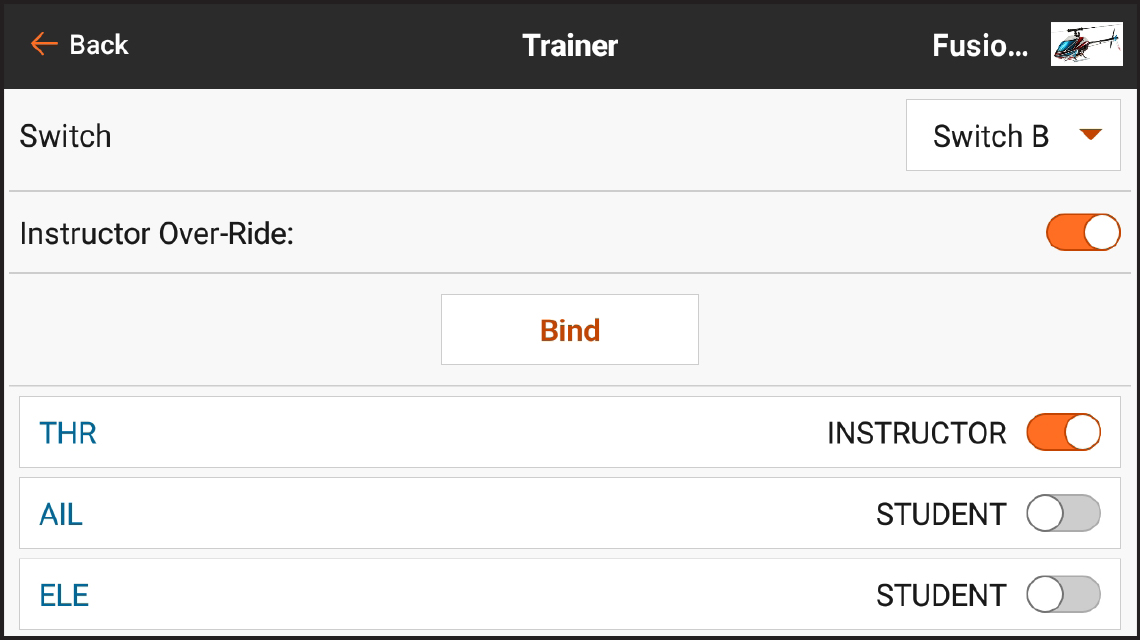Click the orange dropdown arrow beside Switch B
The image size is (1140, 640).
1093,135
